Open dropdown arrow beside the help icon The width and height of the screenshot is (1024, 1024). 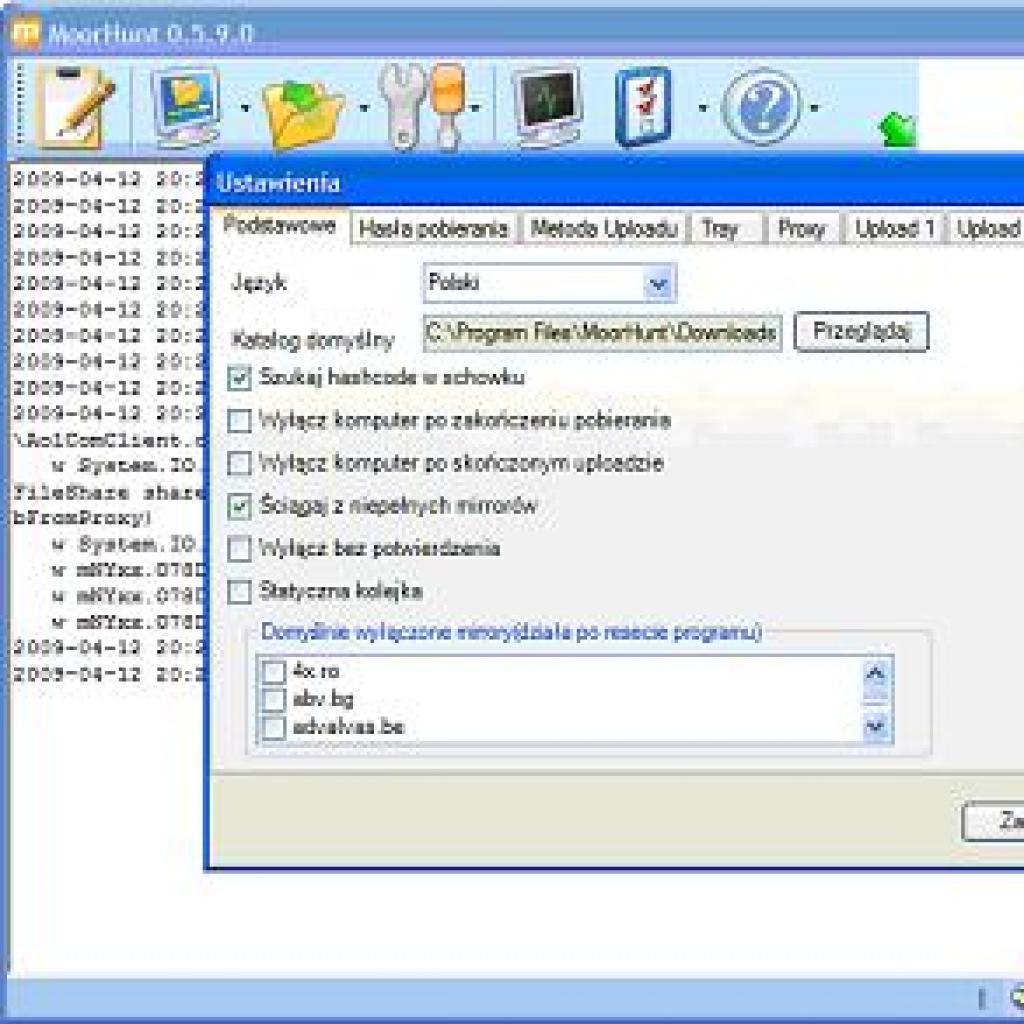(814, 108)
